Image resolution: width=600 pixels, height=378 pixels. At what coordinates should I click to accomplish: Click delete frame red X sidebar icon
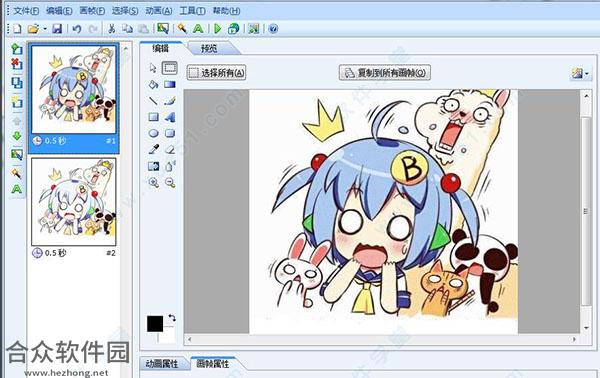point(16,64)
